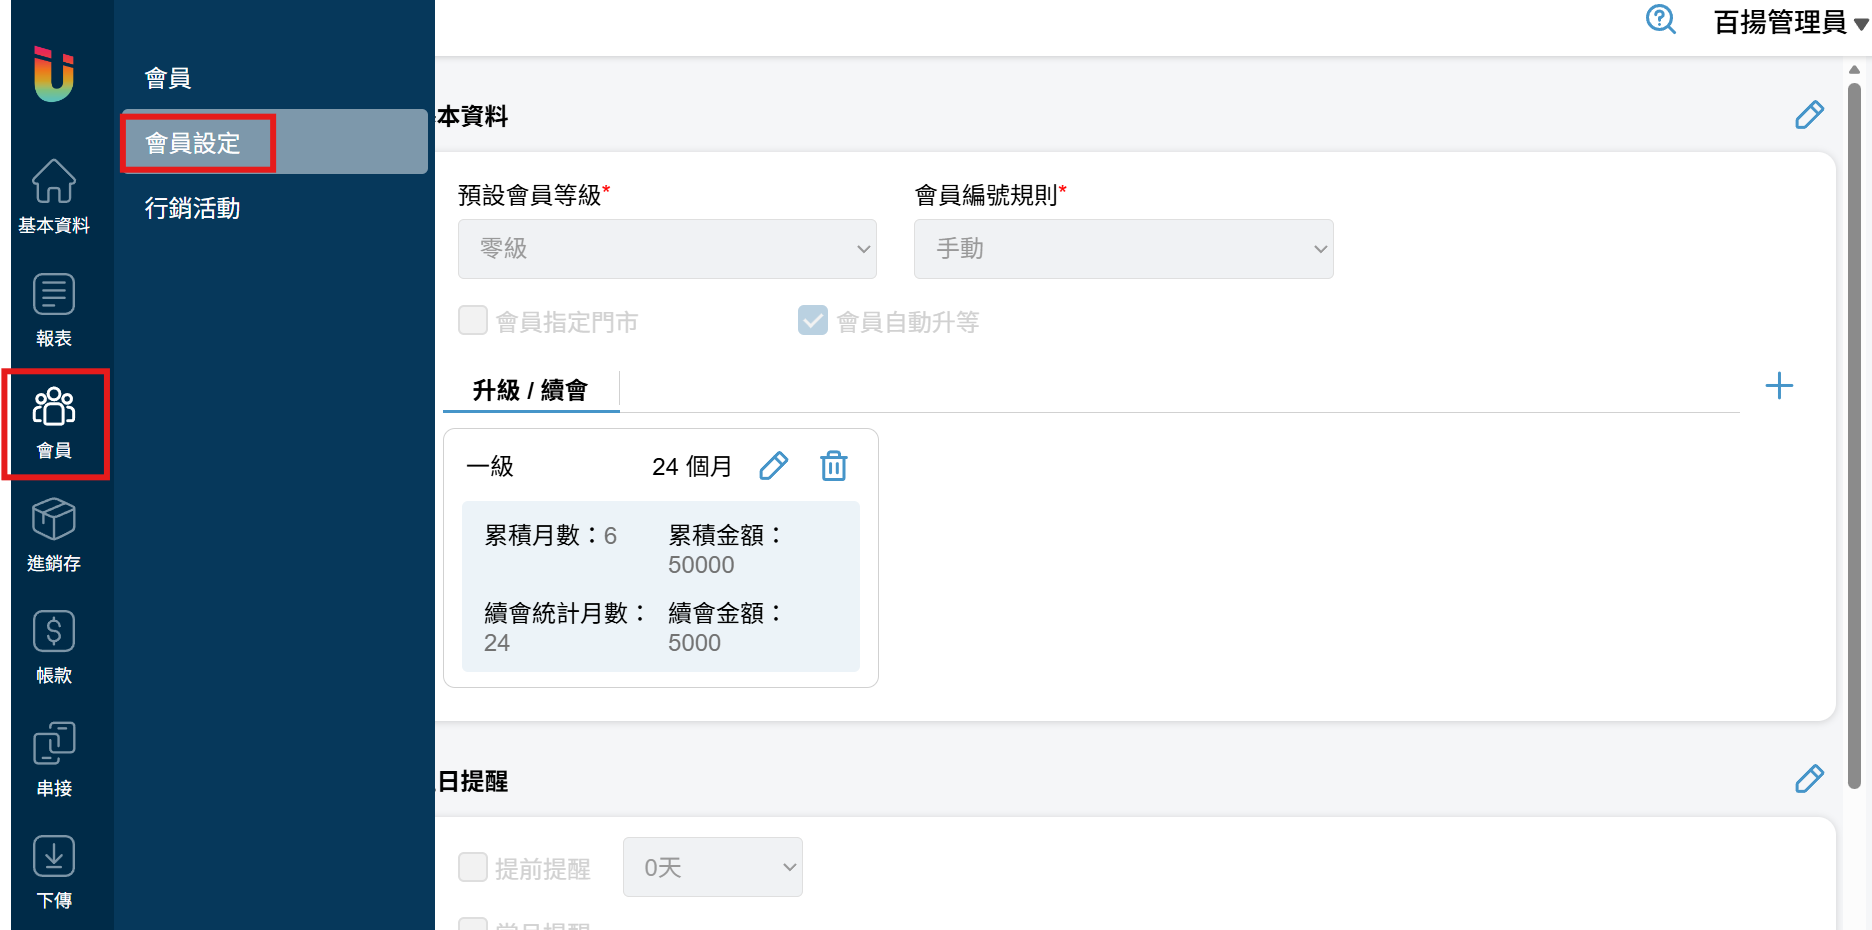Open the help search icon in header
The width and height of the screenshot is (1872, 930).
pyautogui.click(x=1660, y=20)
